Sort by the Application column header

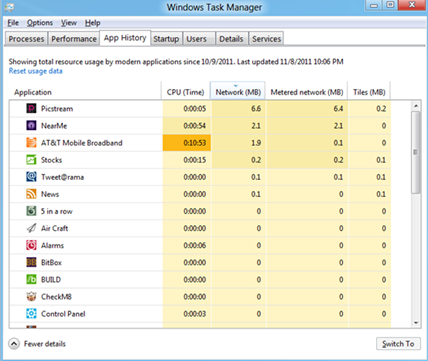pyautogui.click(x=85, y=91)
